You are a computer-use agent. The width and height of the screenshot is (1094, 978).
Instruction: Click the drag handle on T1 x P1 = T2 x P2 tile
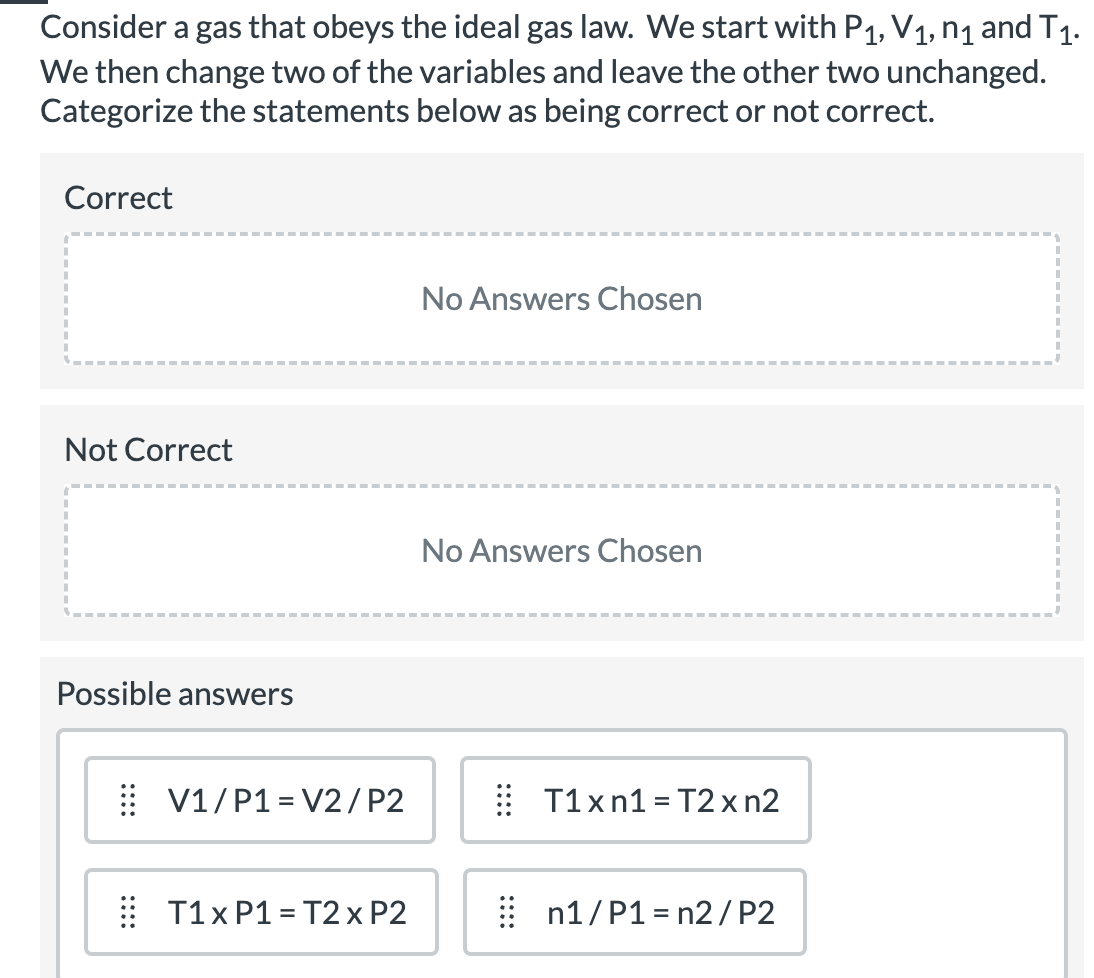tap(126, 912)
